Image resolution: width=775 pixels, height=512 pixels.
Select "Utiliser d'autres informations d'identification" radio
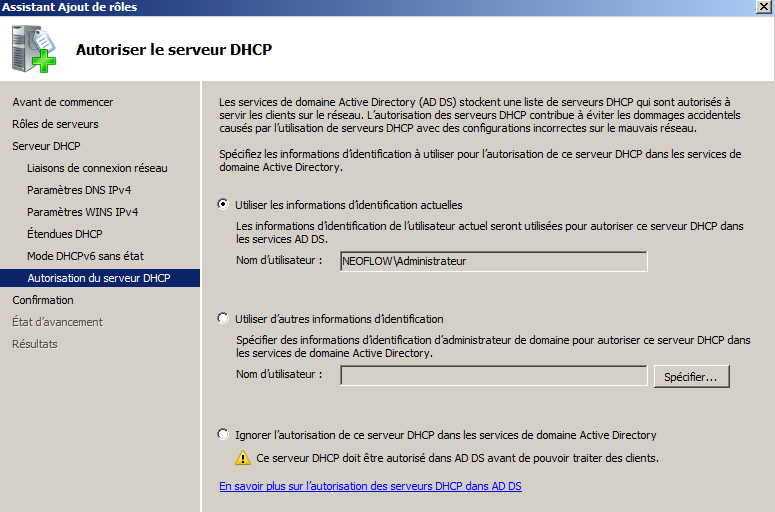pos(223,318)
